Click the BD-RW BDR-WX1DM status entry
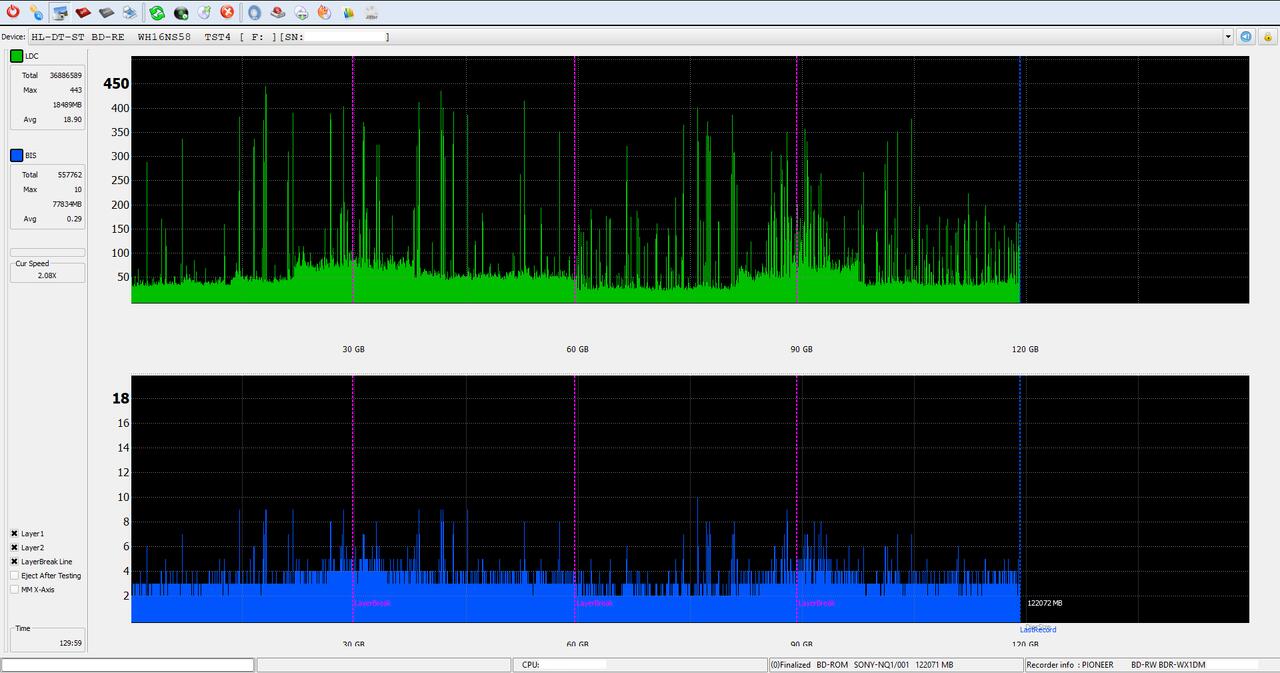Viewport: 1280px width, 673px height. point(1168,665)
